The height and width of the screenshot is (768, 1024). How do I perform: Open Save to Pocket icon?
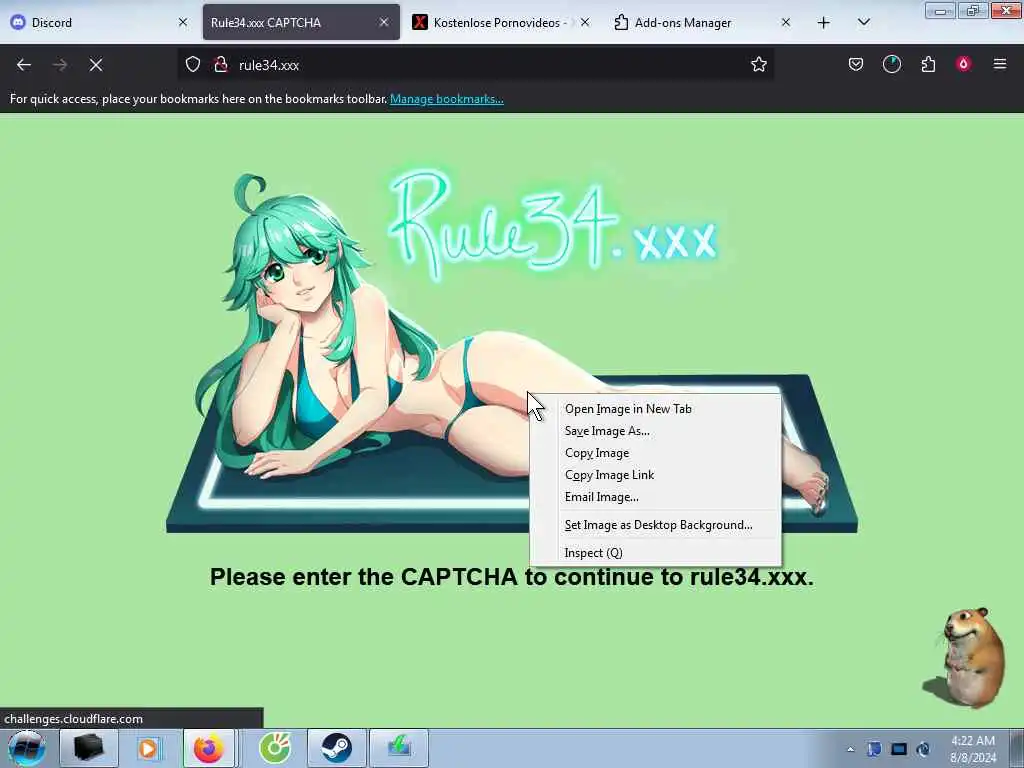point(856,64)
